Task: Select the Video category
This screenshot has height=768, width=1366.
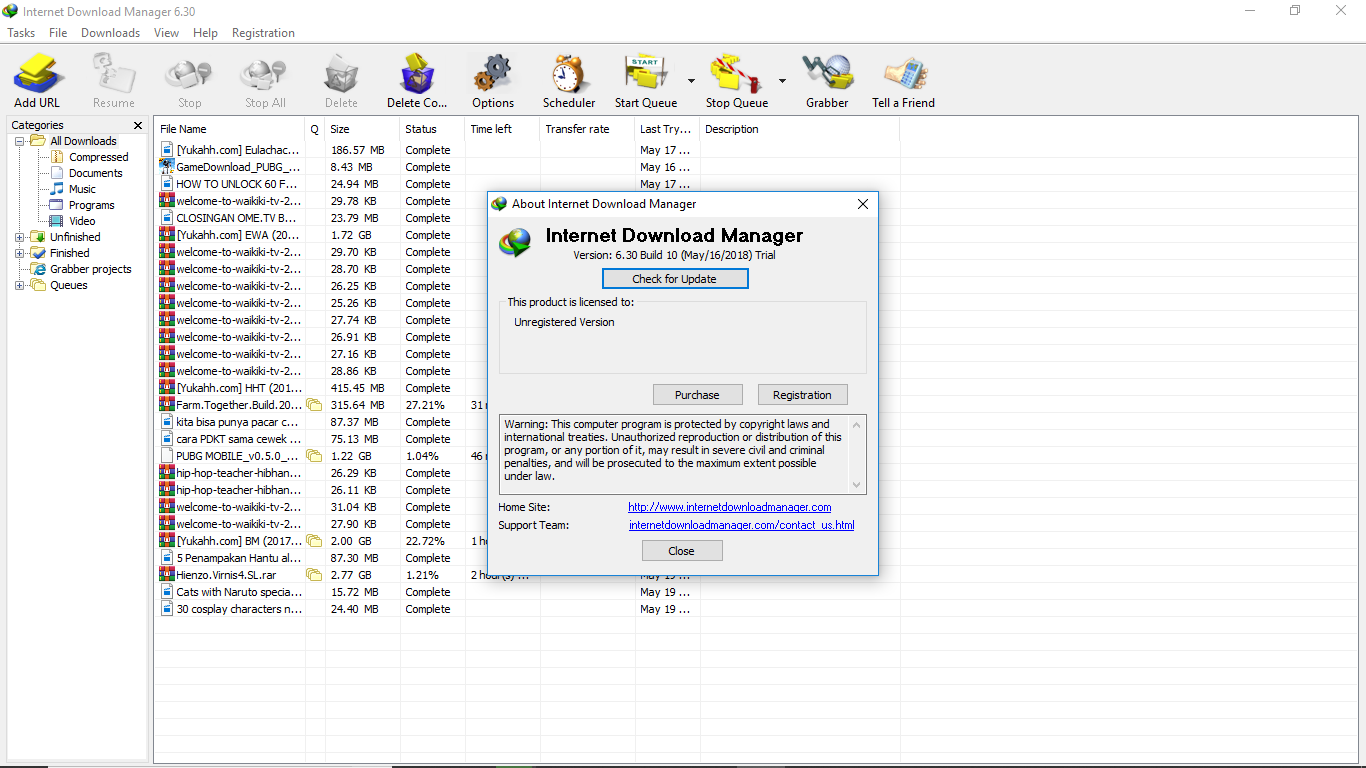Action: click(x=82, y=221)
